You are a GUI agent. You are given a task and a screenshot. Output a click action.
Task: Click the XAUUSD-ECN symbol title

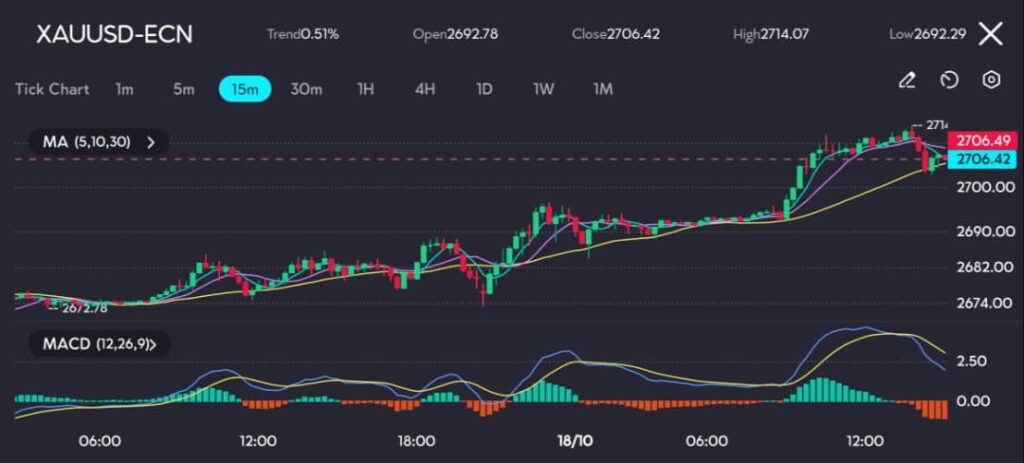(x=114, y=34)
